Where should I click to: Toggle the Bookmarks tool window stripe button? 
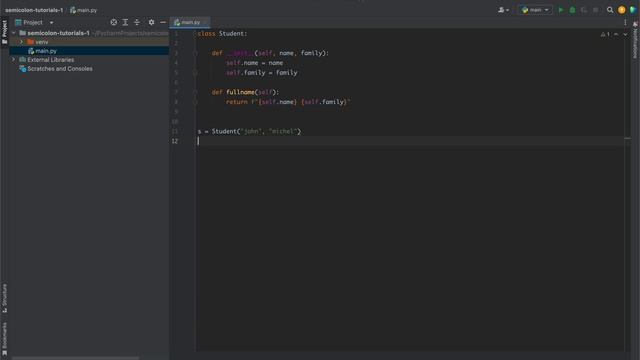[4, 339]
